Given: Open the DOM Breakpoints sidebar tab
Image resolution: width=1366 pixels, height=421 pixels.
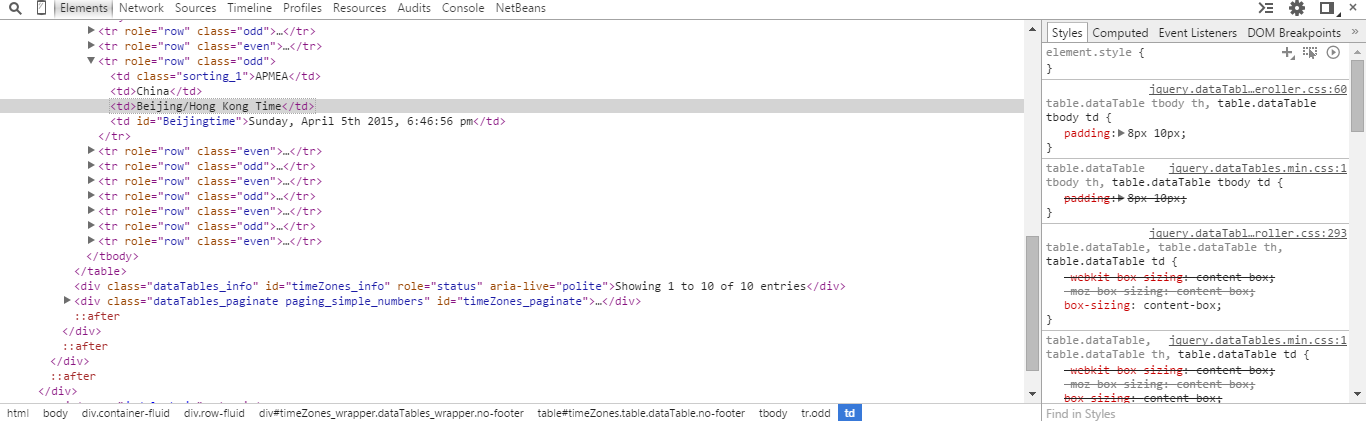Looking at the screenshot, I should point(1294,33).
